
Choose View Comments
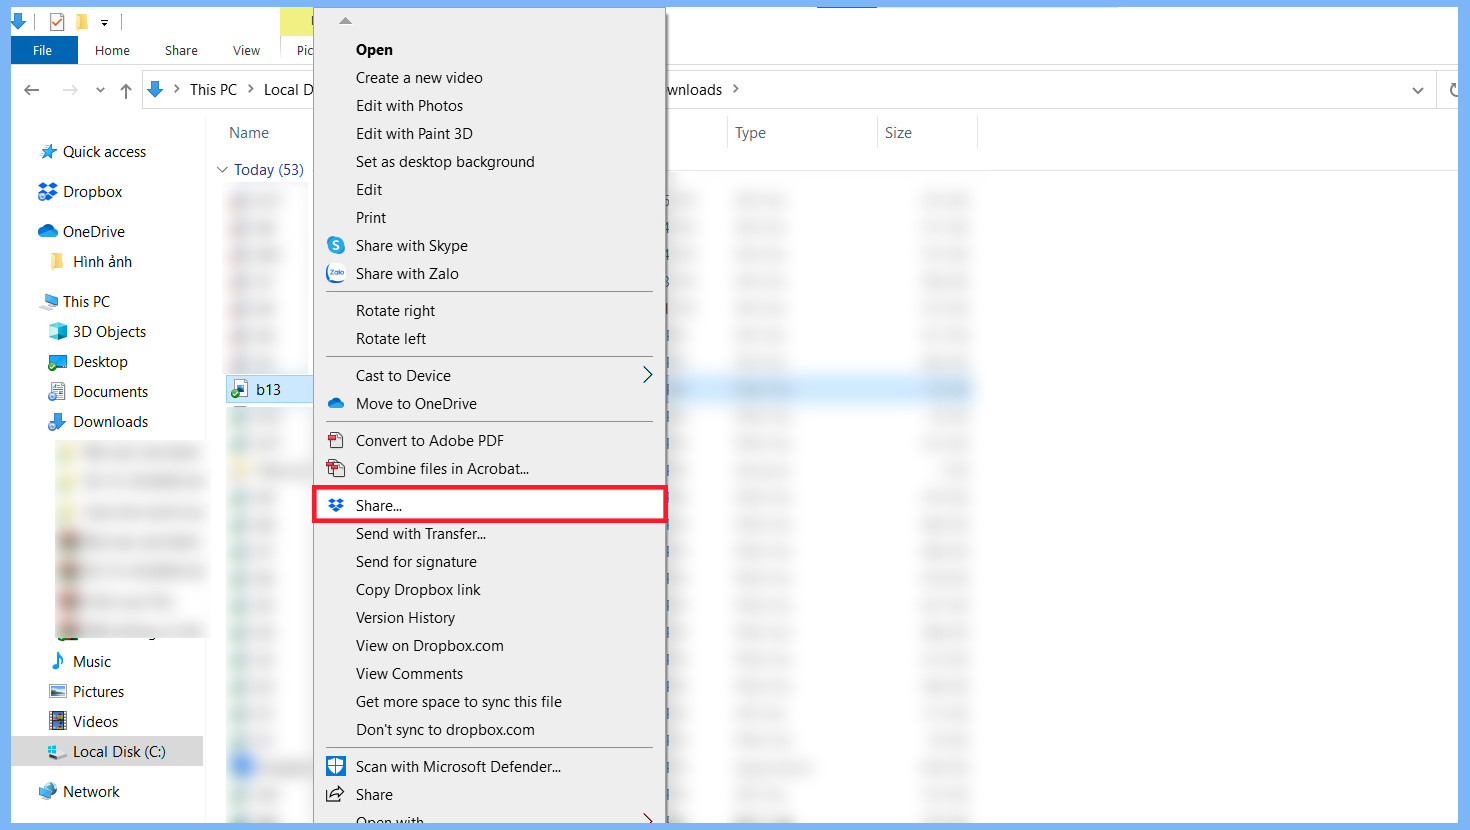coord(409,673)
